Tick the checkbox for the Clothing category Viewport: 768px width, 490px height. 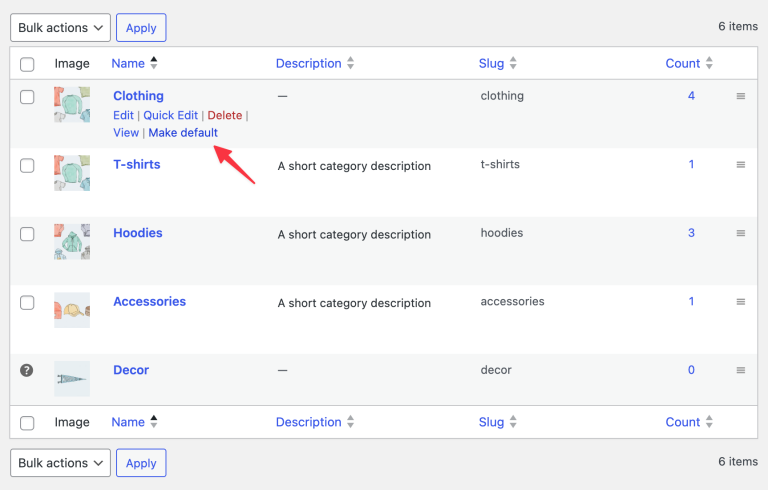27,97
